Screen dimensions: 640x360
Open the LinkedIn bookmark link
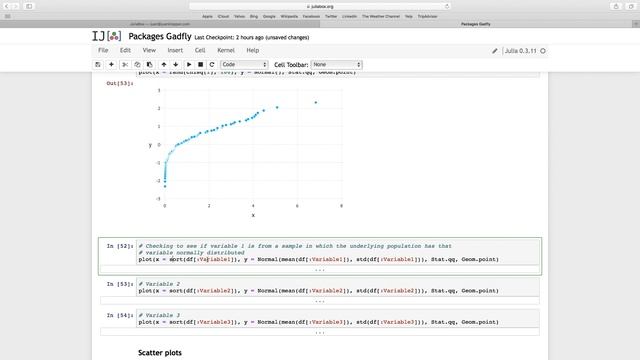(349, 16)
